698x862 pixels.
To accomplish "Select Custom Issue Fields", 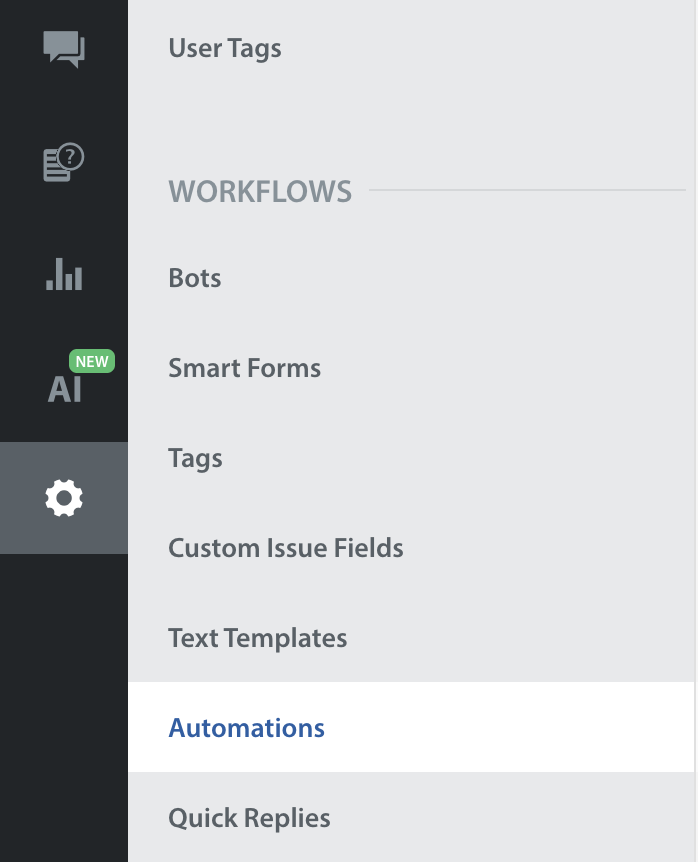I will (286, 548).
